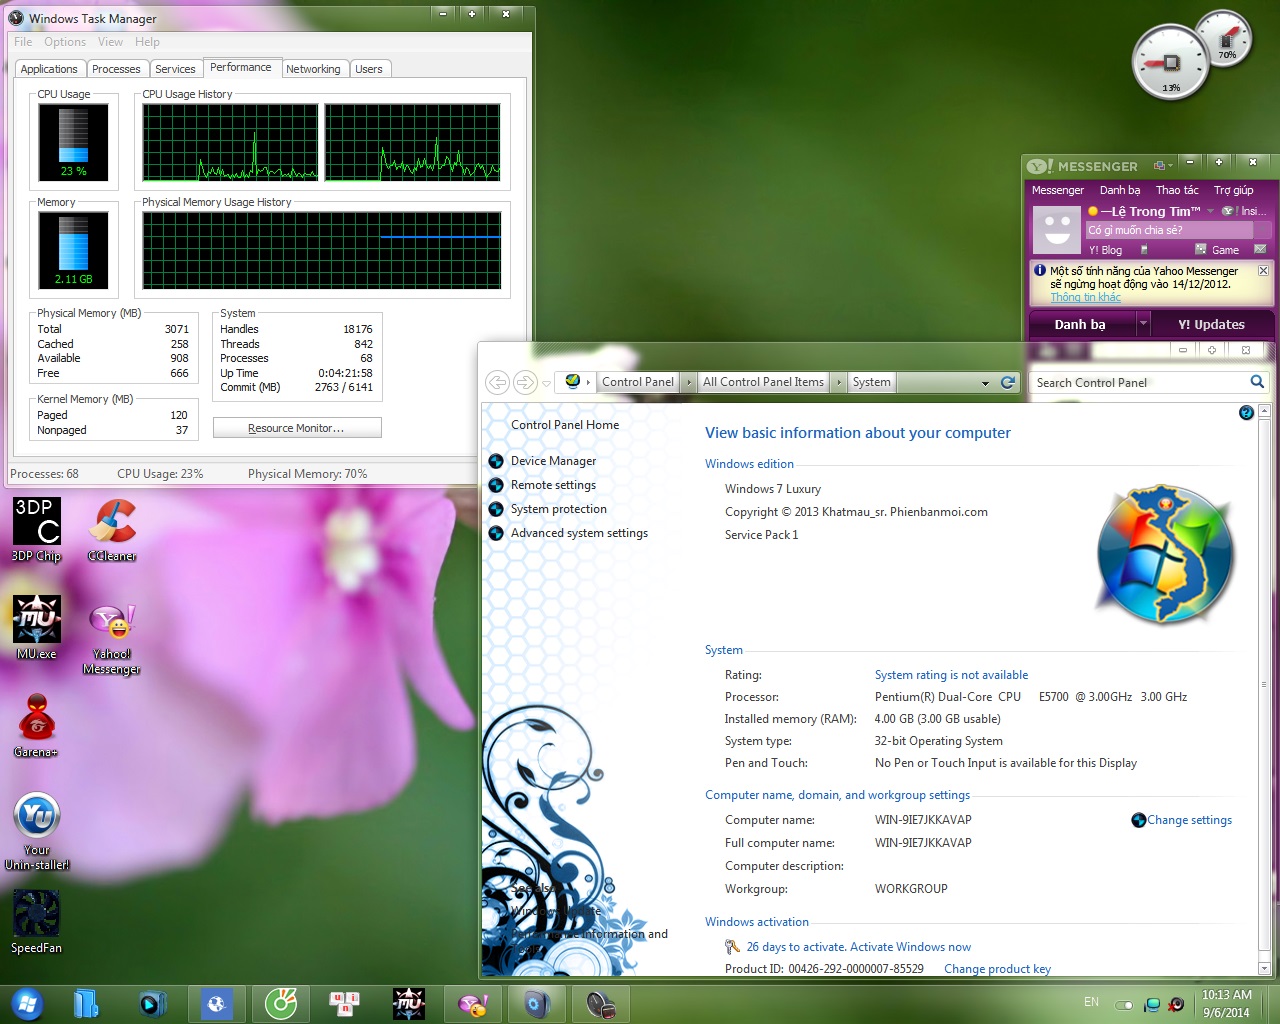Open Device Manager link
This screenshot has height=1024, width=1280.
point(553,461)
